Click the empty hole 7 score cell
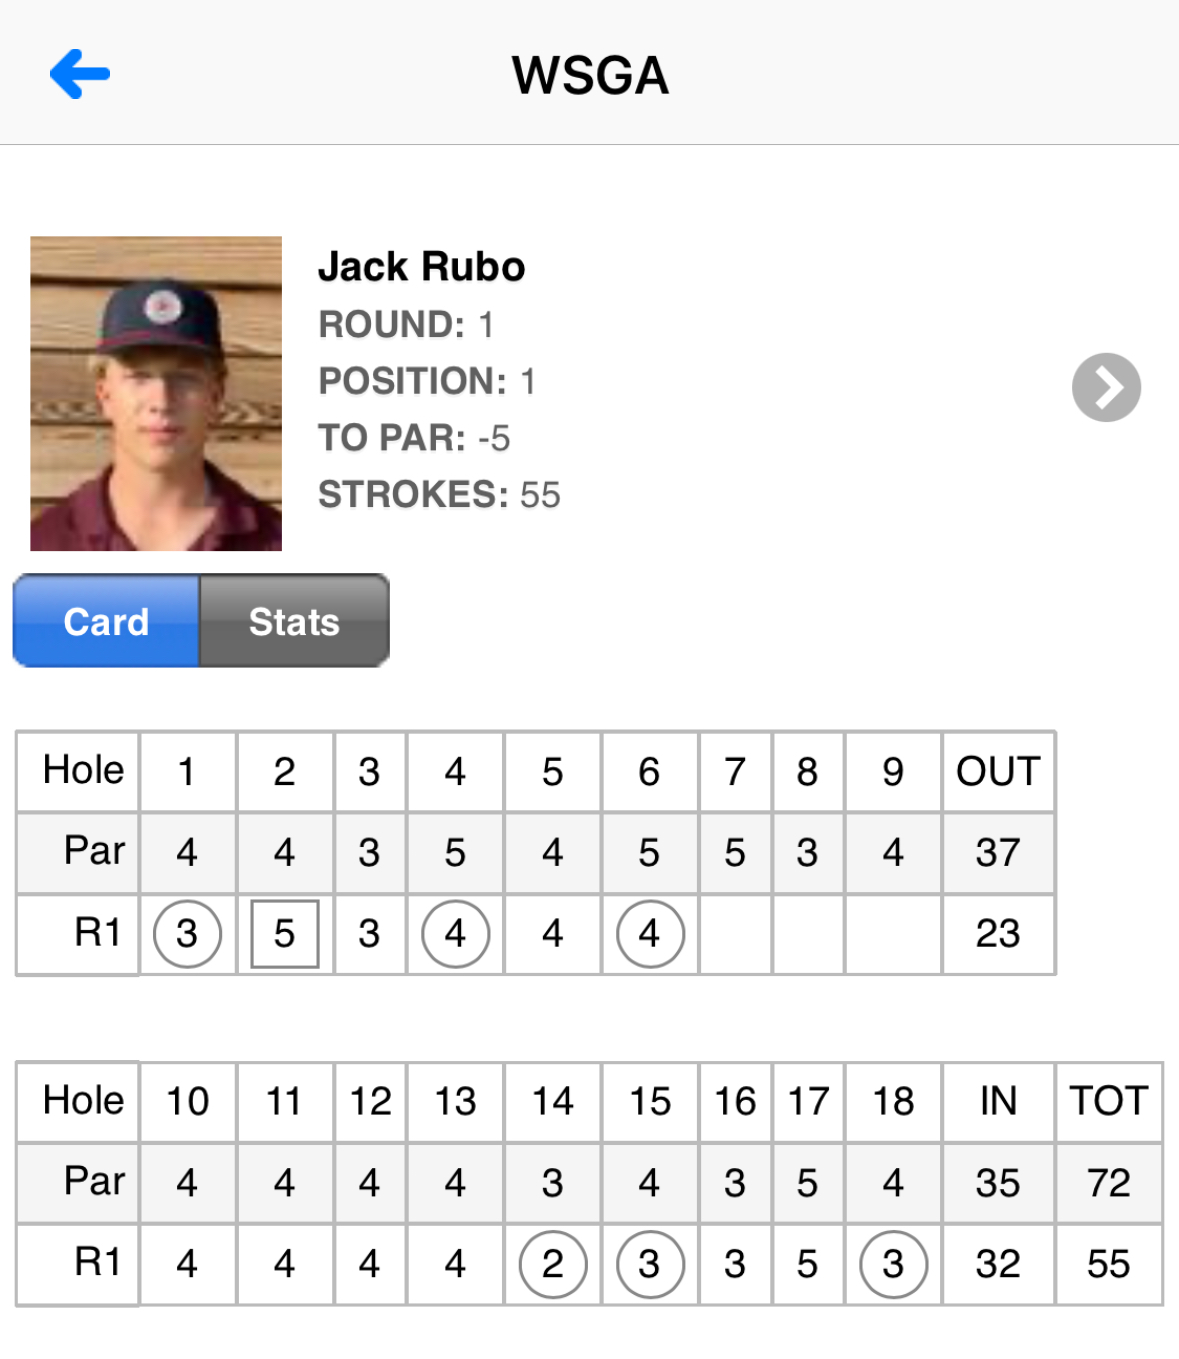The width and height of the screenshot is (1179, 1359). [x=735, y=934]
